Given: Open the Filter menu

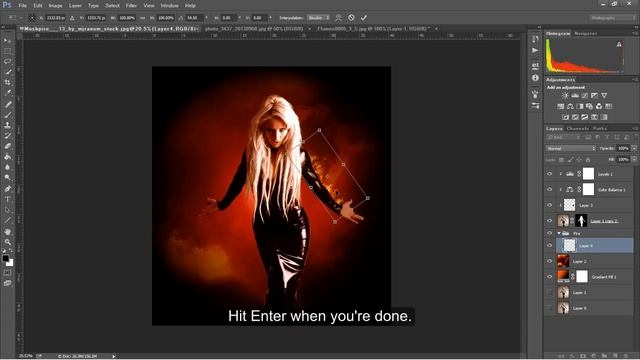Looking at the screenshot, I should pyautogui.click(x=131, y=6).
